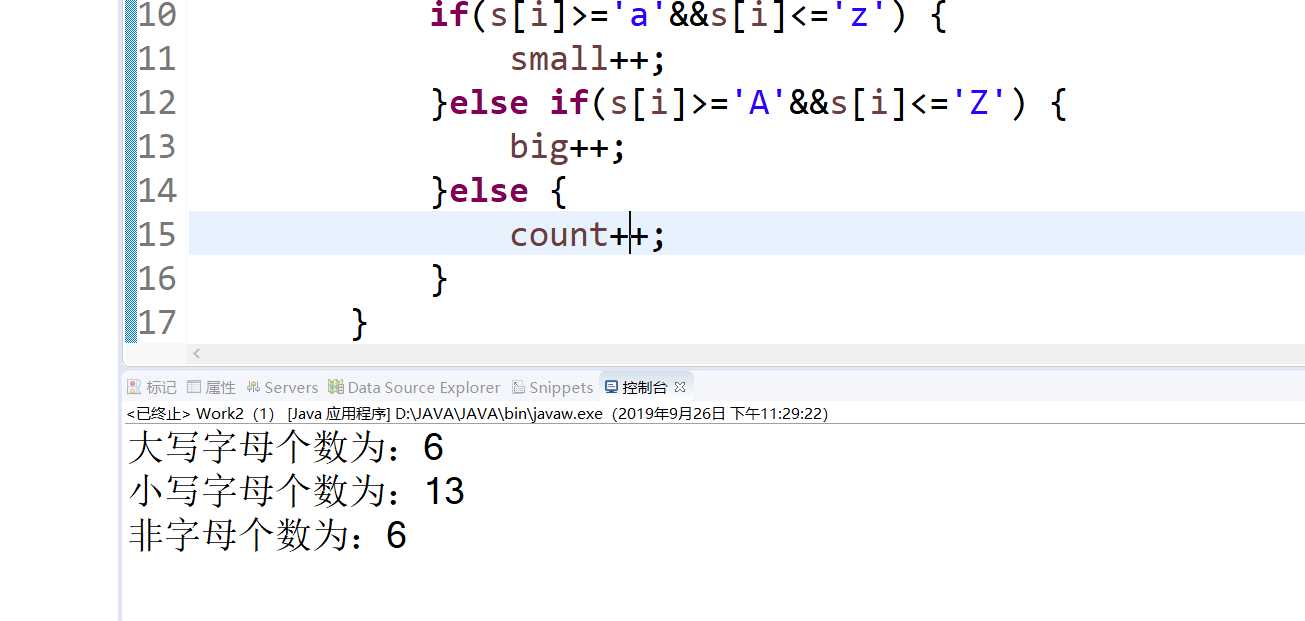Activate the 控制台 console tab
1305x621 pixels.
[x=636, y=387]
